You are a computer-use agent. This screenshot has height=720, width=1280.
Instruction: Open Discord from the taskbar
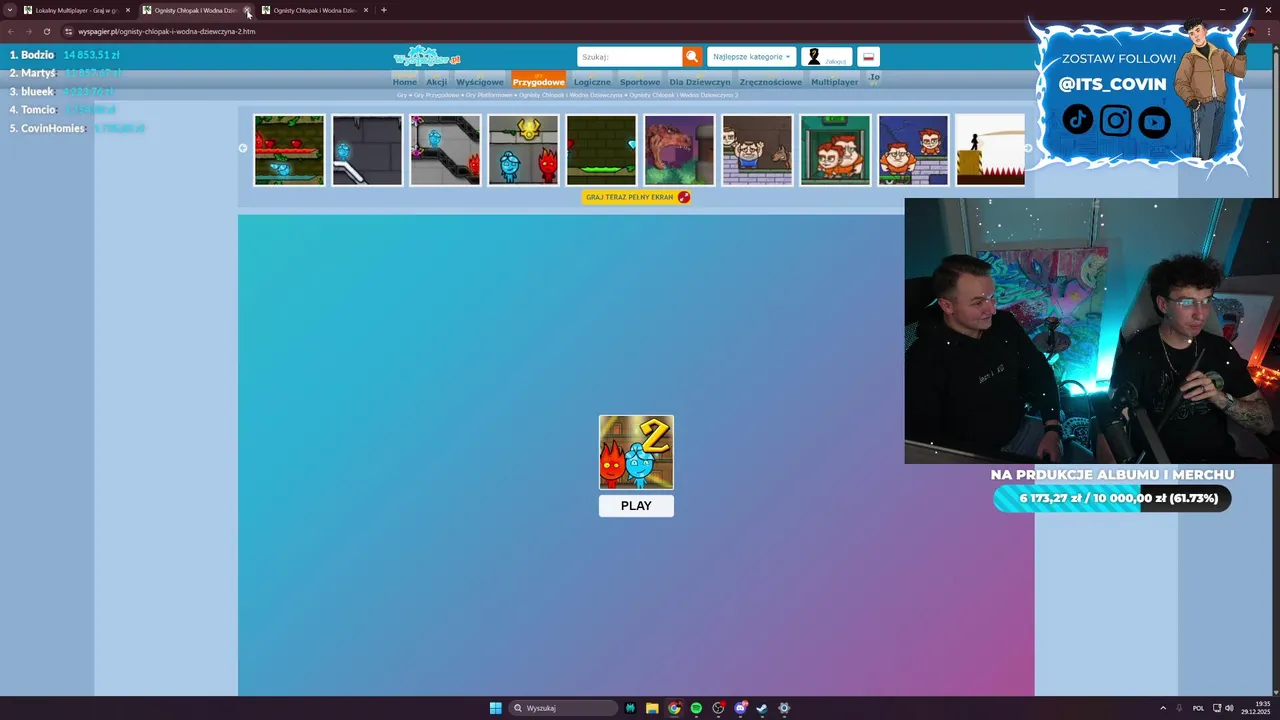point(740,708)
